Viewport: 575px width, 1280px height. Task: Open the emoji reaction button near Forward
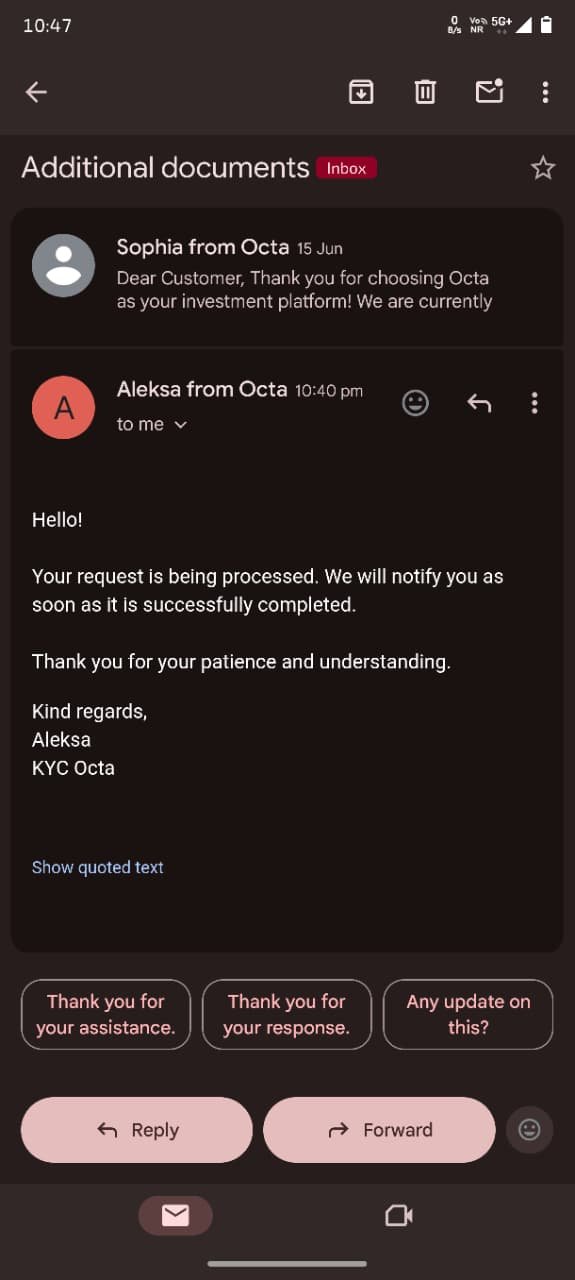coord(530,1130)
